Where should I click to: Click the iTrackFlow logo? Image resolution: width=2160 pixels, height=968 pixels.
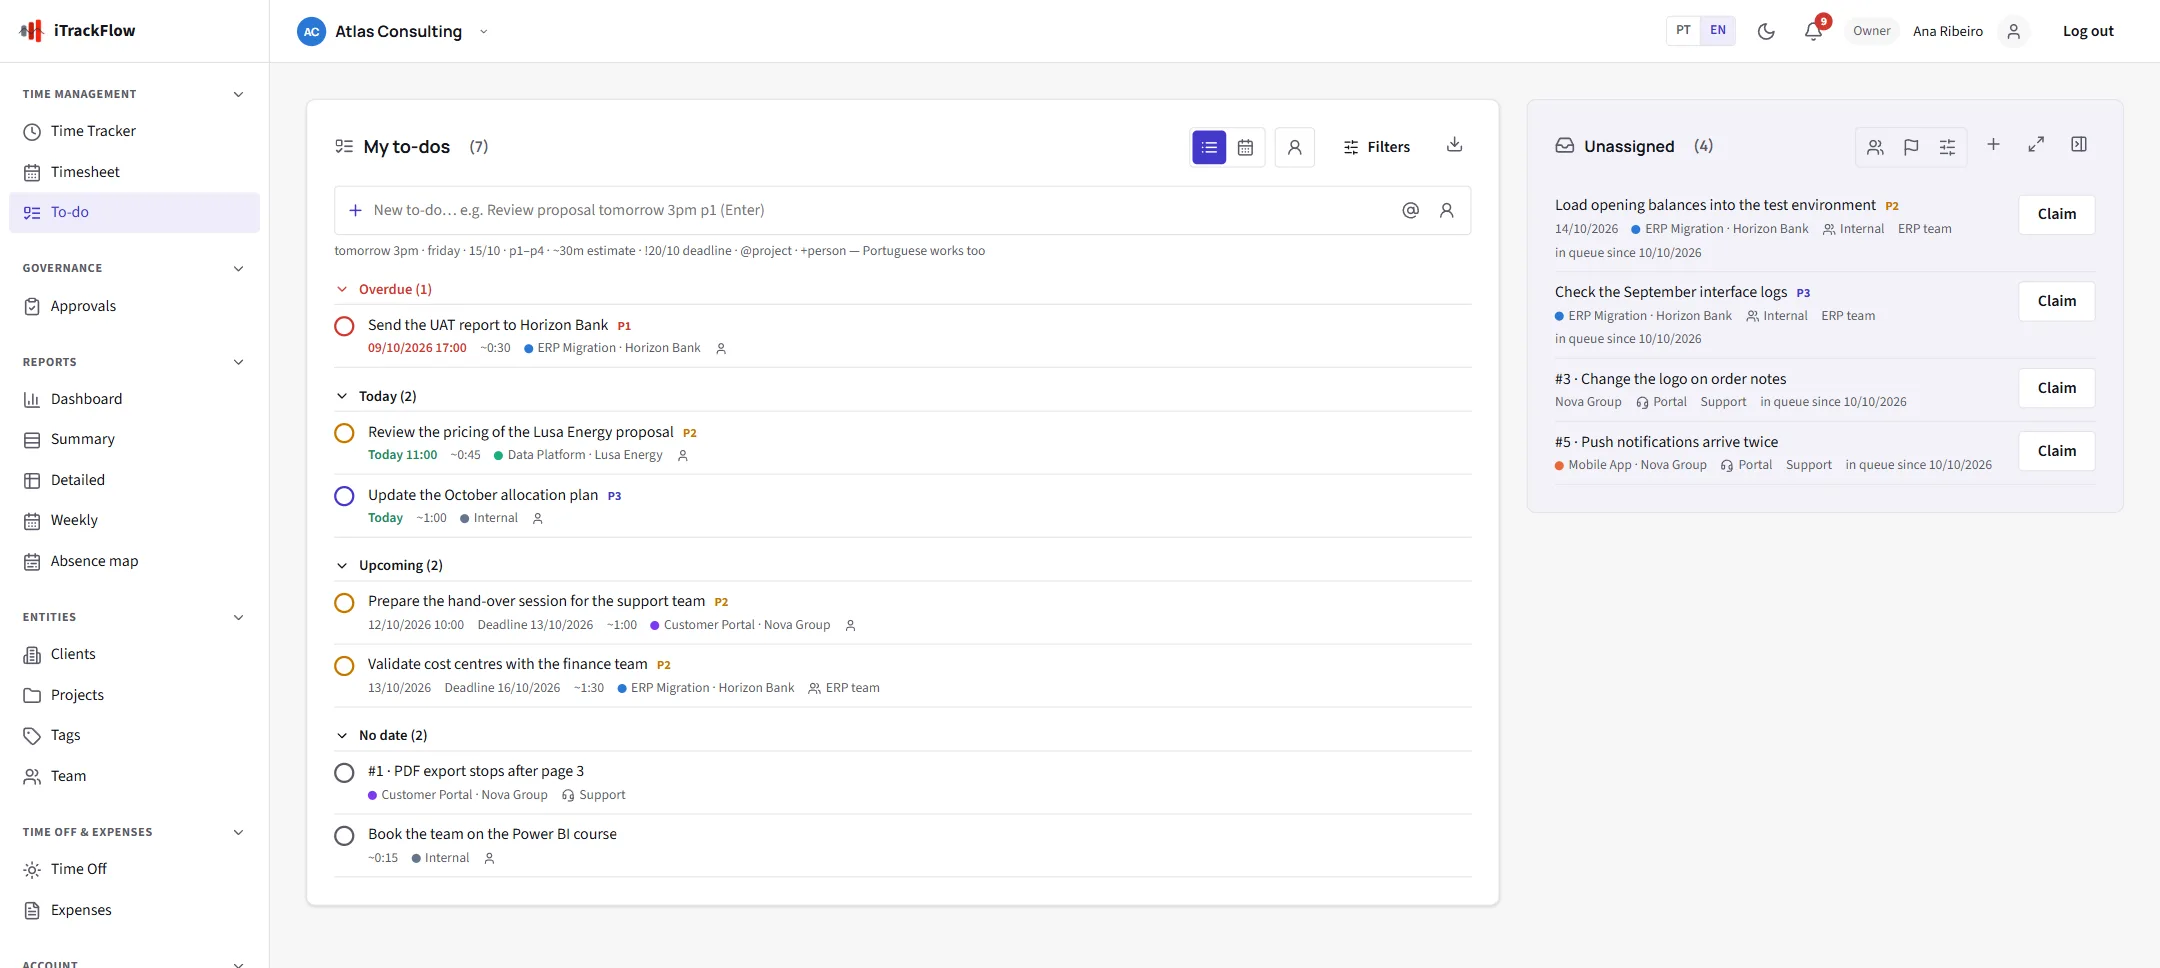[77, 31]
